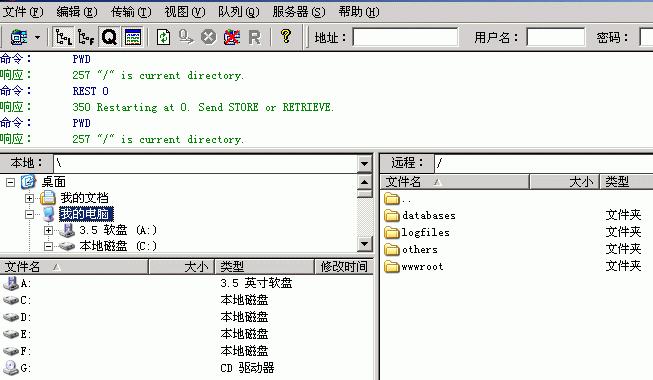Open the 视图(V) menu

(x=185, y=12)
